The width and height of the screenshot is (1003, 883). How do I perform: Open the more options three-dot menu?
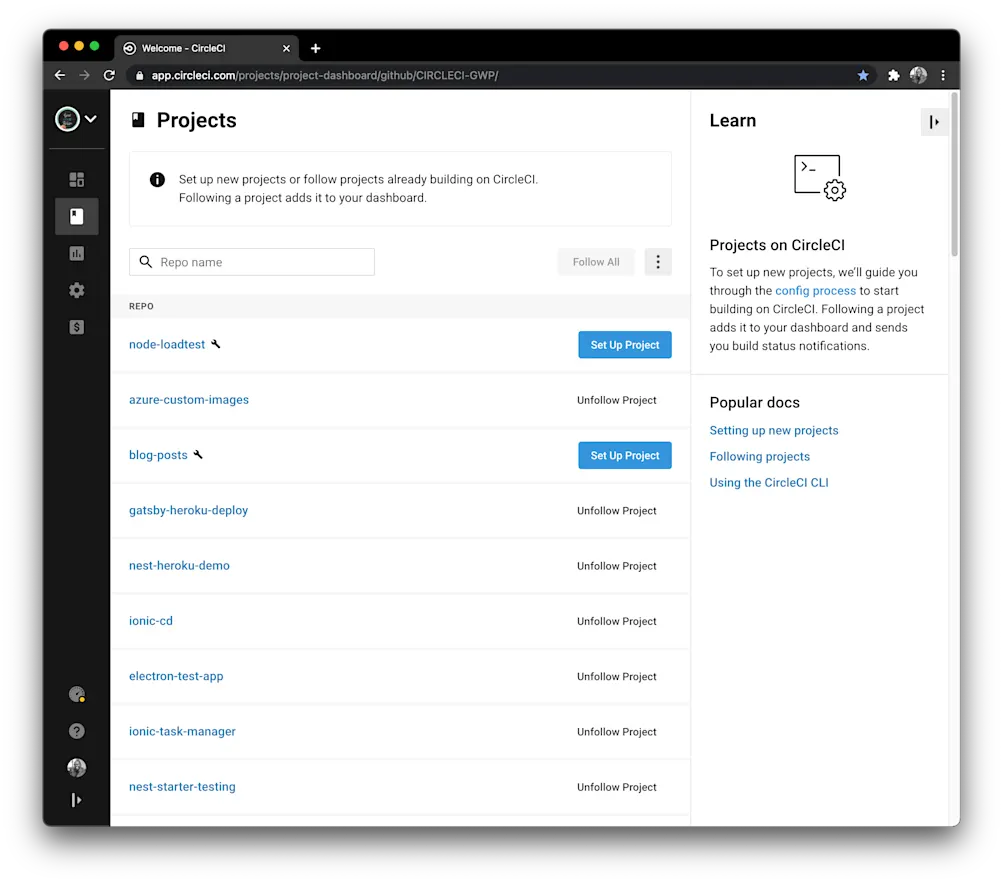coord(658,261)
